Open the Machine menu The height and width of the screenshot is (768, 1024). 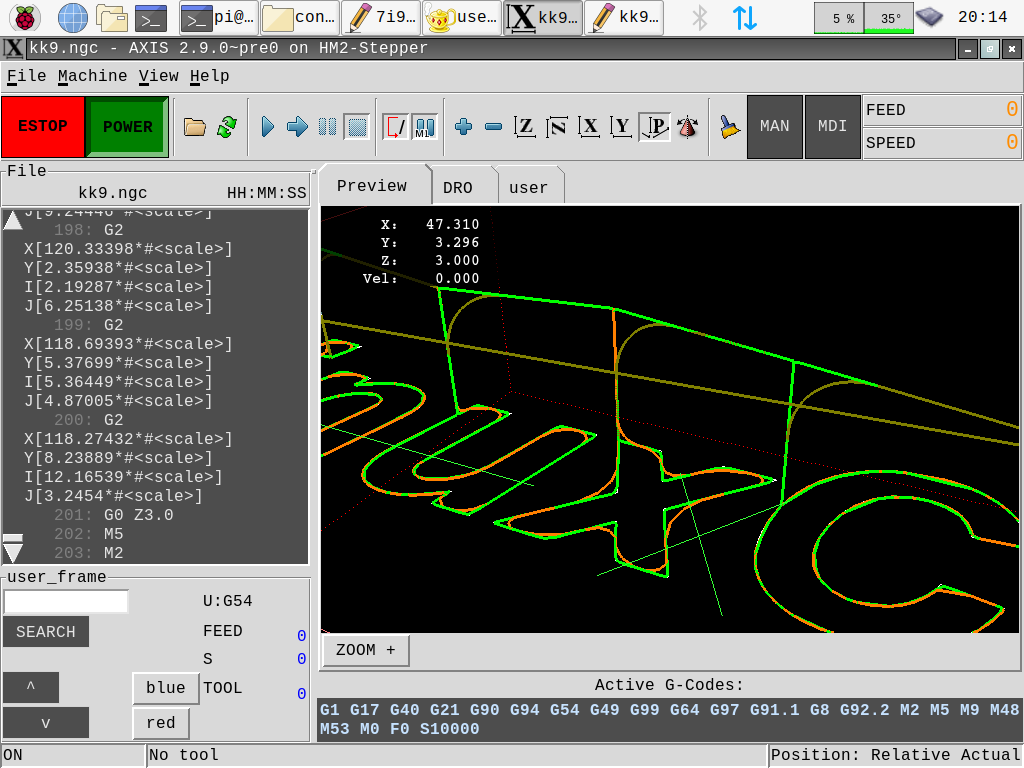coord(92,76)
